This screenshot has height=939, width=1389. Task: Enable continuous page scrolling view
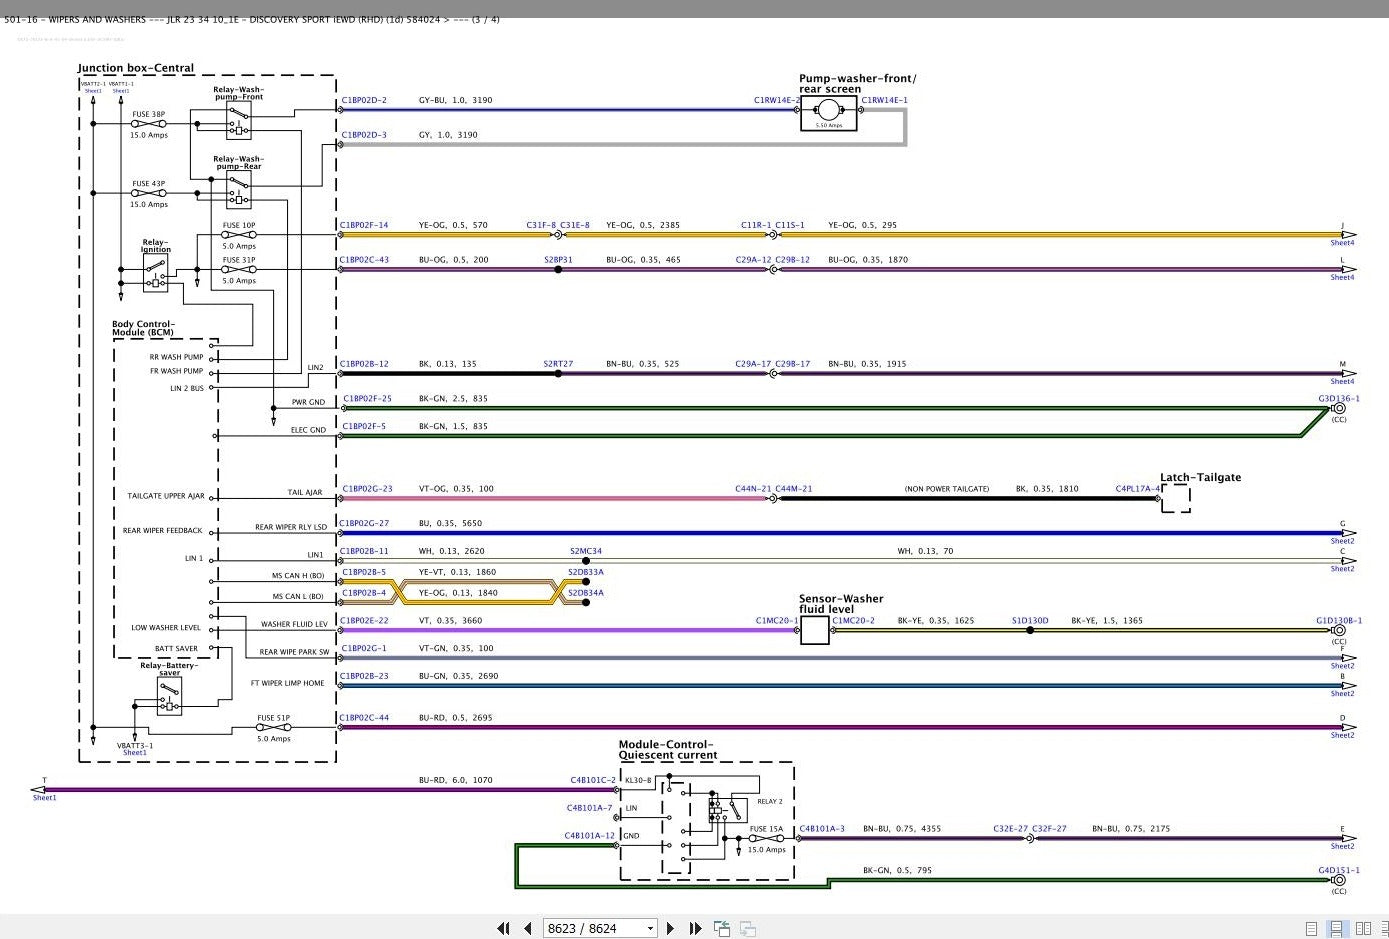[1336, 928]
